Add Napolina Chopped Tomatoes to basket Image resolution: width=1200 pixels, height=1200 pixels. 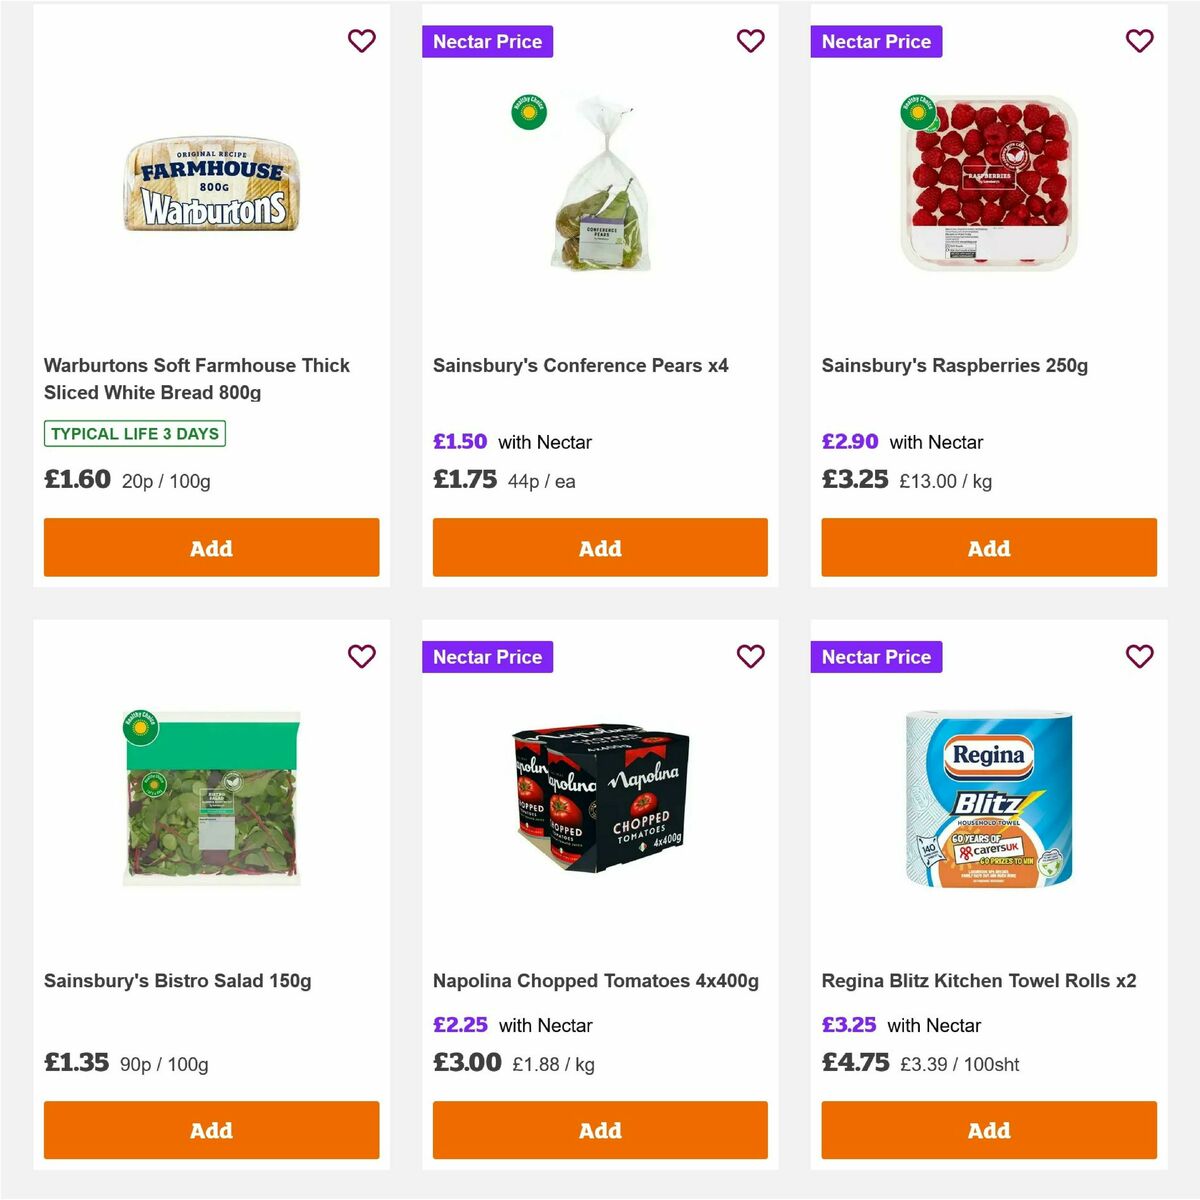(600, 1130)
